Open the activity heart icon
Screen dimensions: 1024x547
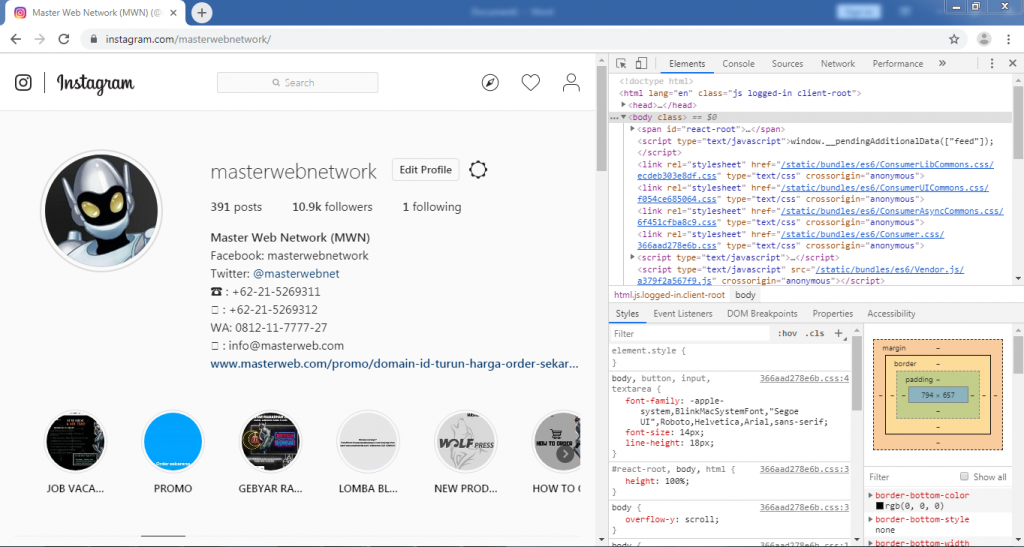coord(530,83)
